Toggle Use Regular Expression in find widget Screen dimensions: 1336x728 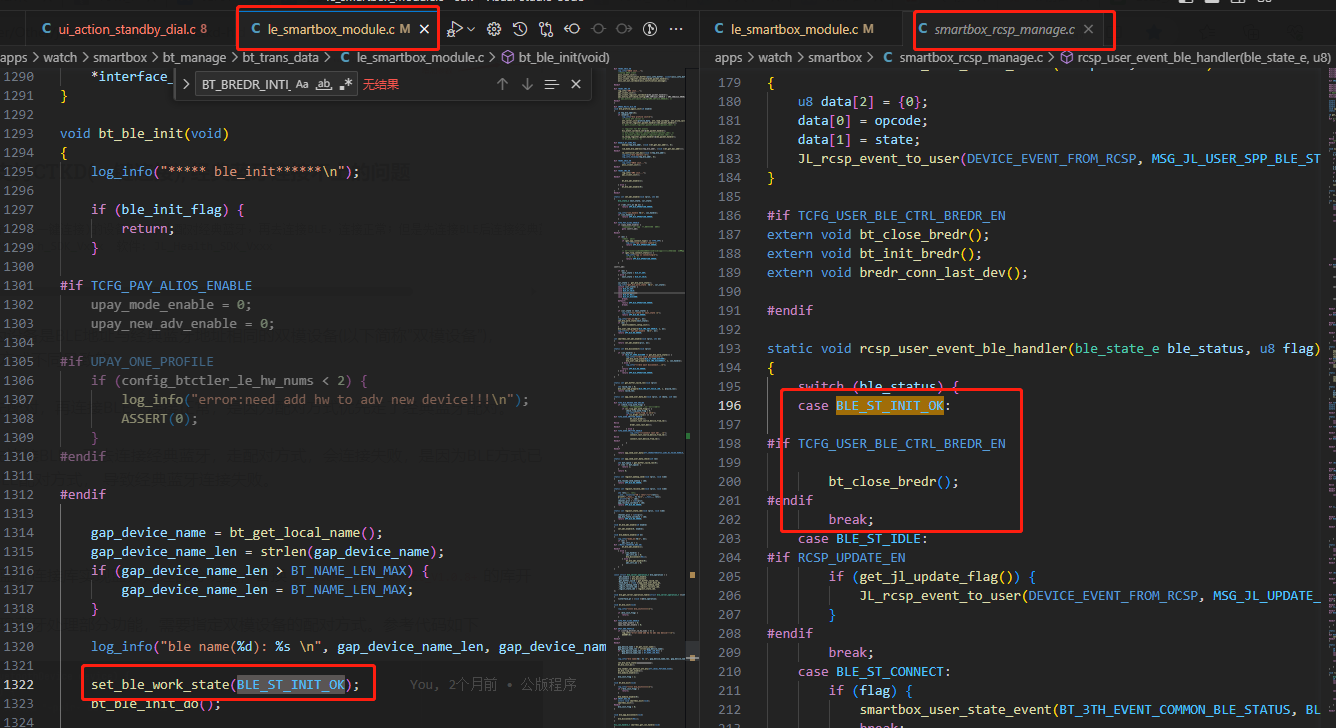pyautogui.click(x=346, y=84)
